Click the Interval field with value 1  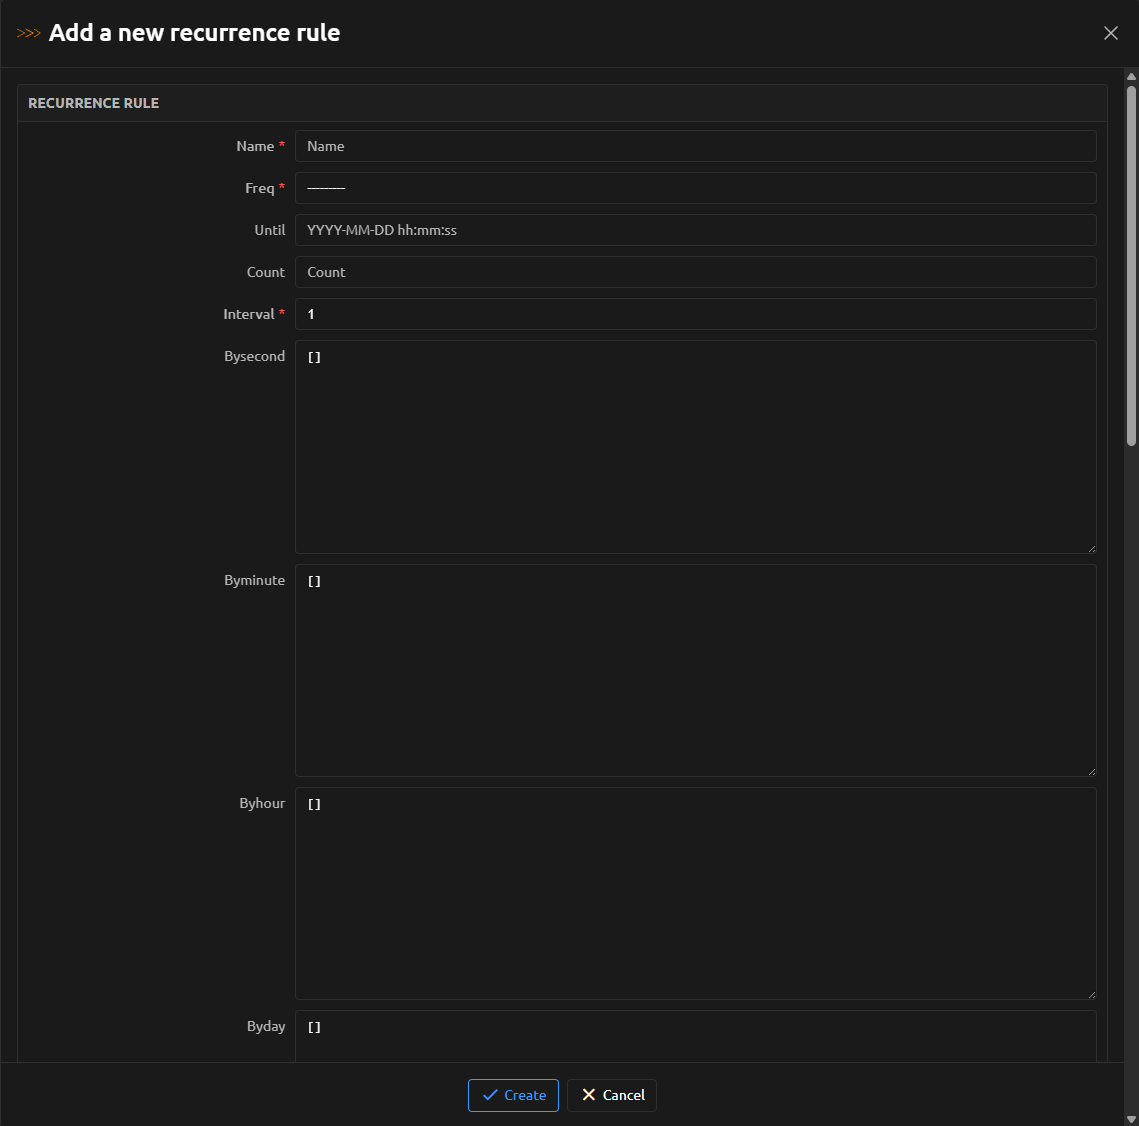pyautogui.click(x=695, y=314)
